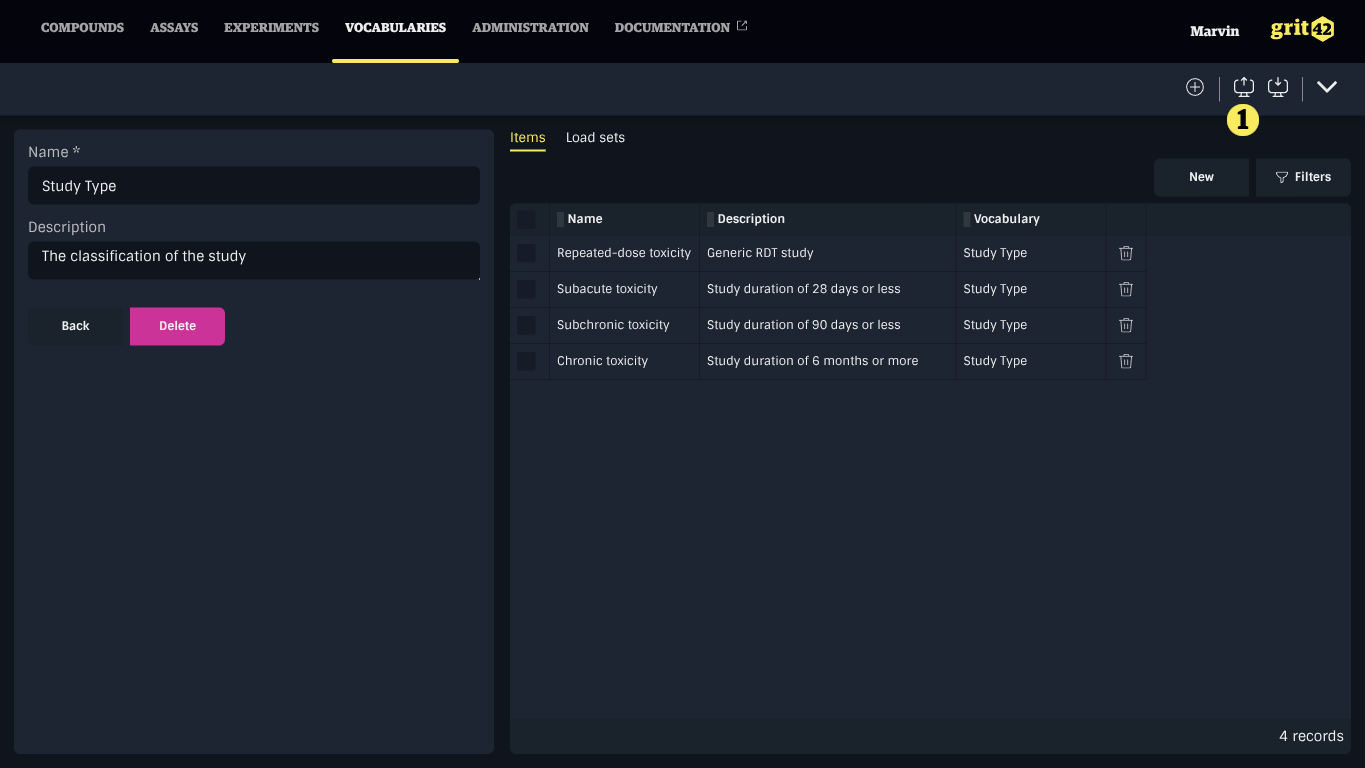The width and height of the screenshot is (1365, 768).
Task: Delete the Subchronic toxicity item
Action: pyautogui.click(x=1126, y=325)
